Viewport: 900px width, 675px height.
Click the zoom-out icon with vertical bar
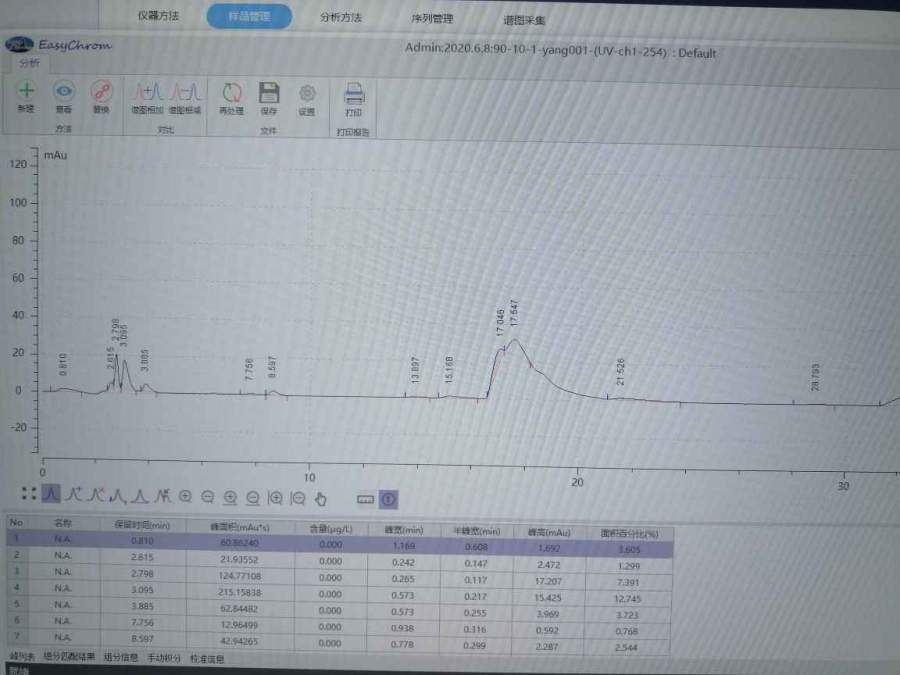click(x=298, y=499)
